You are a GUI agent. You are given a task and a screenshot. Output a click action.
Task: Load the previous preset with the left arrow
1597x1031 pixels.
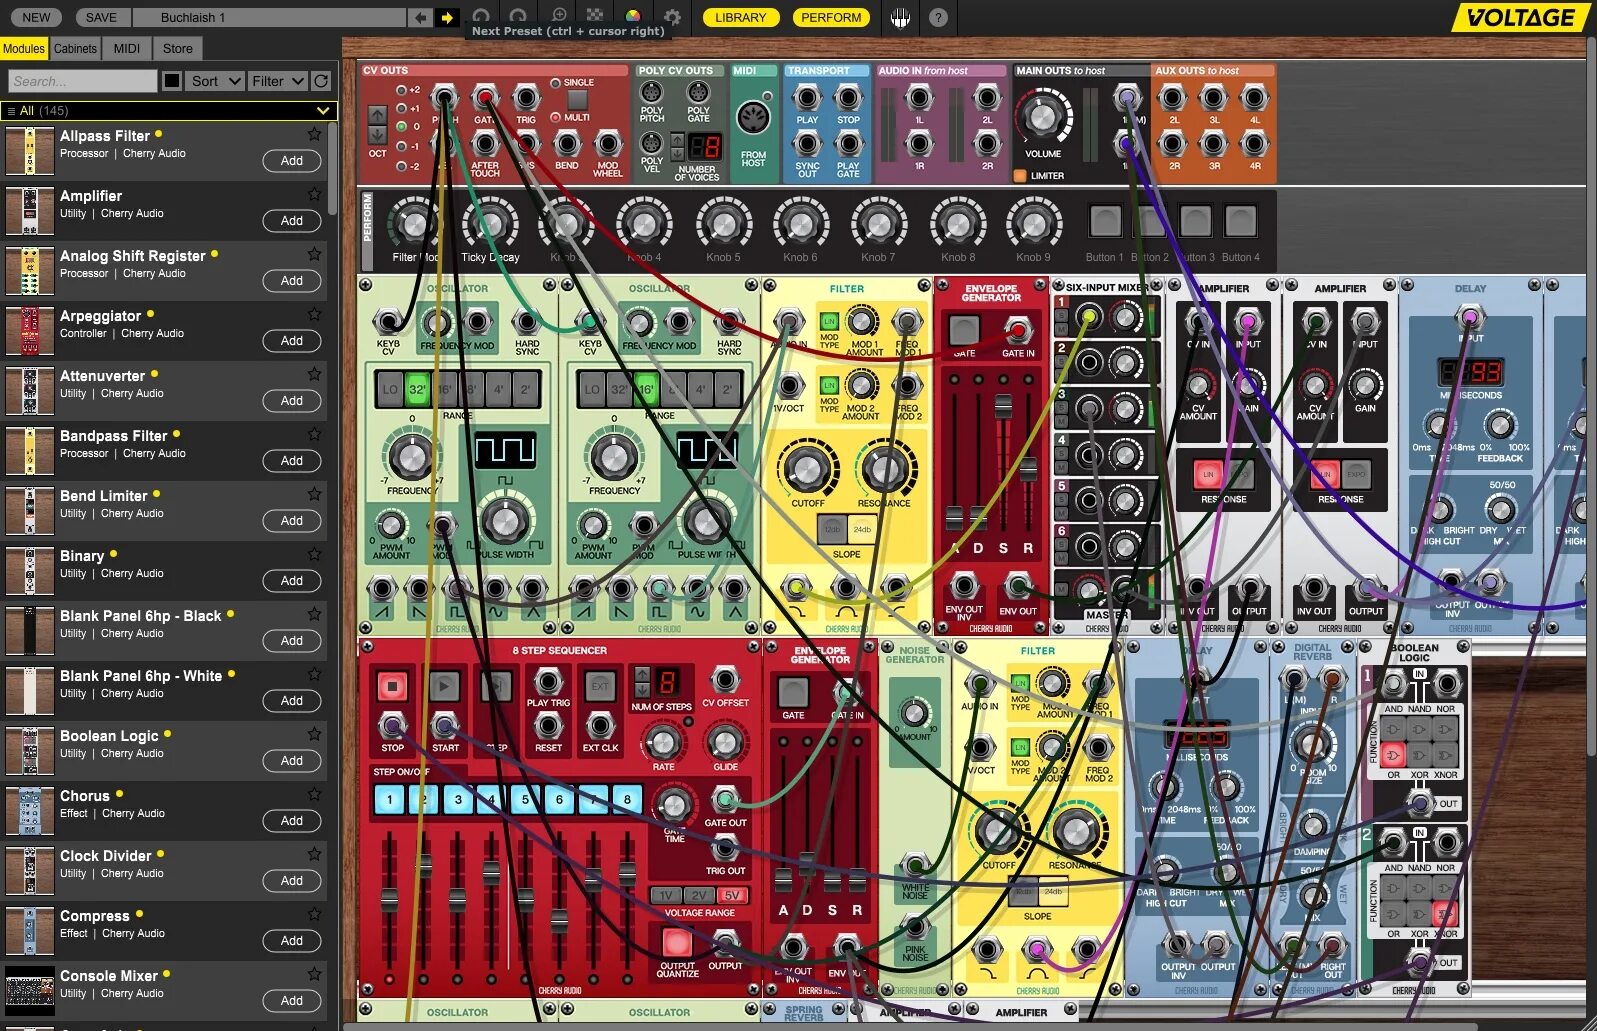point(421,17)
